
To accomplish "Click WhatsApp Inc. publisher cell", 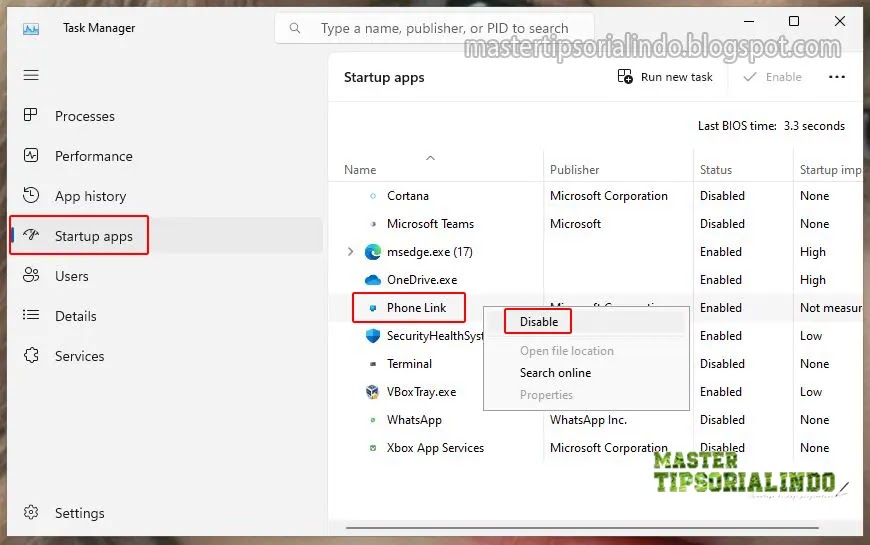I will (x=588, y=420).
